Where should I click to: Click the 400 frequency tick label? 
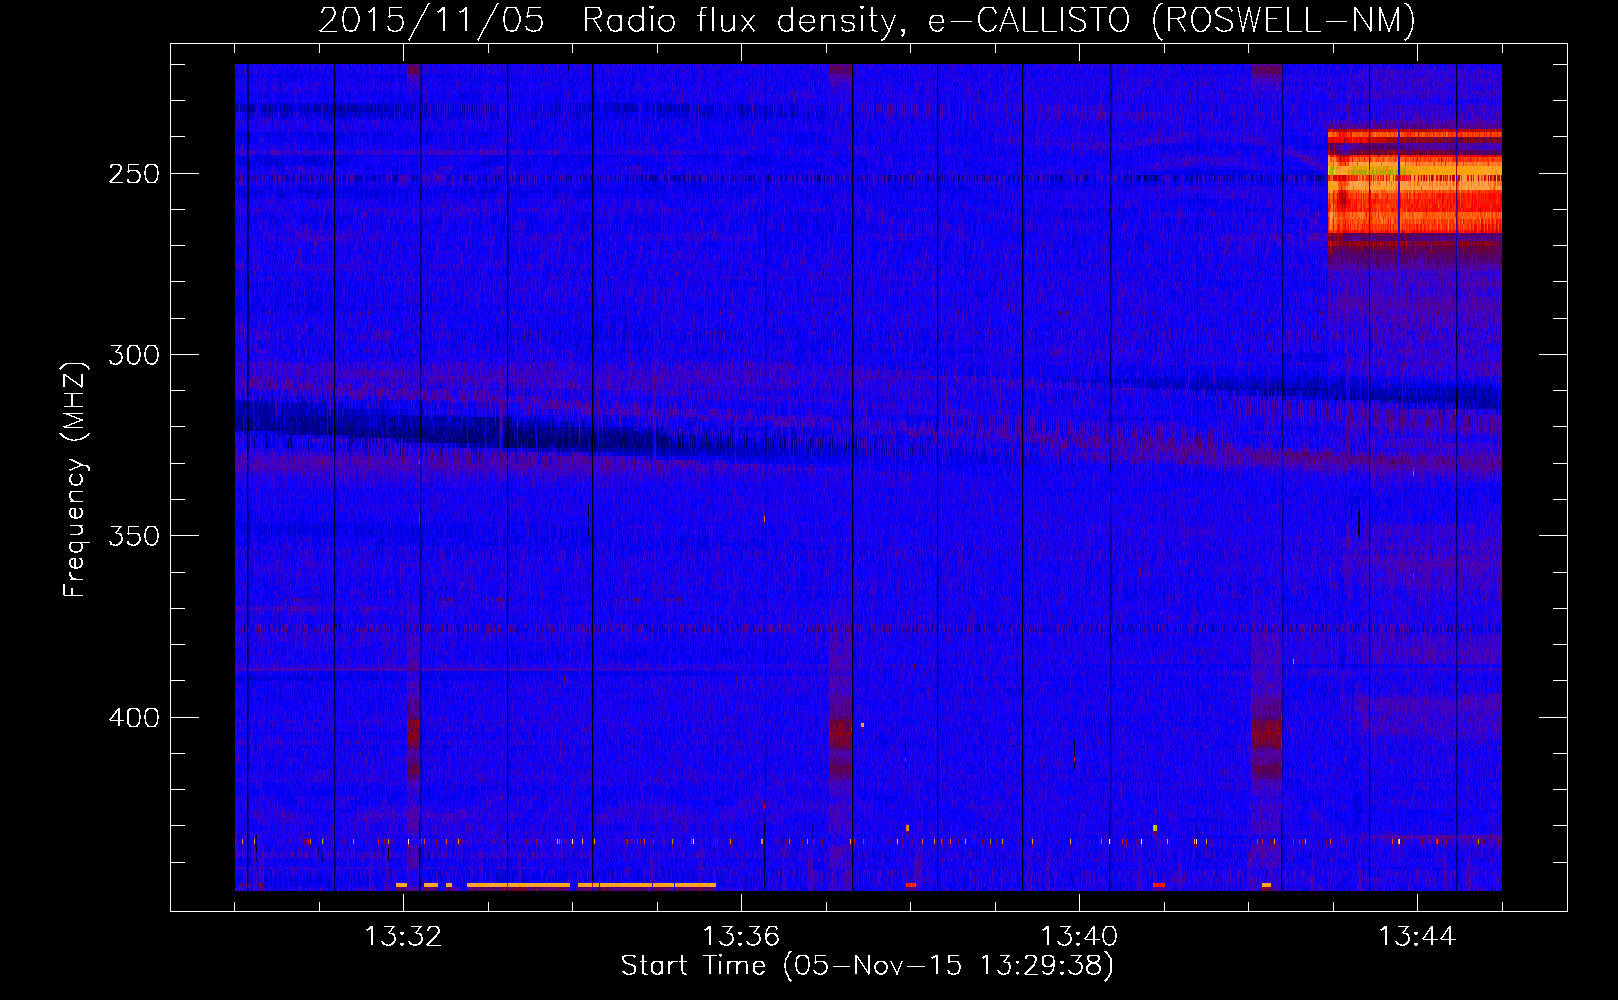(134, 718)
